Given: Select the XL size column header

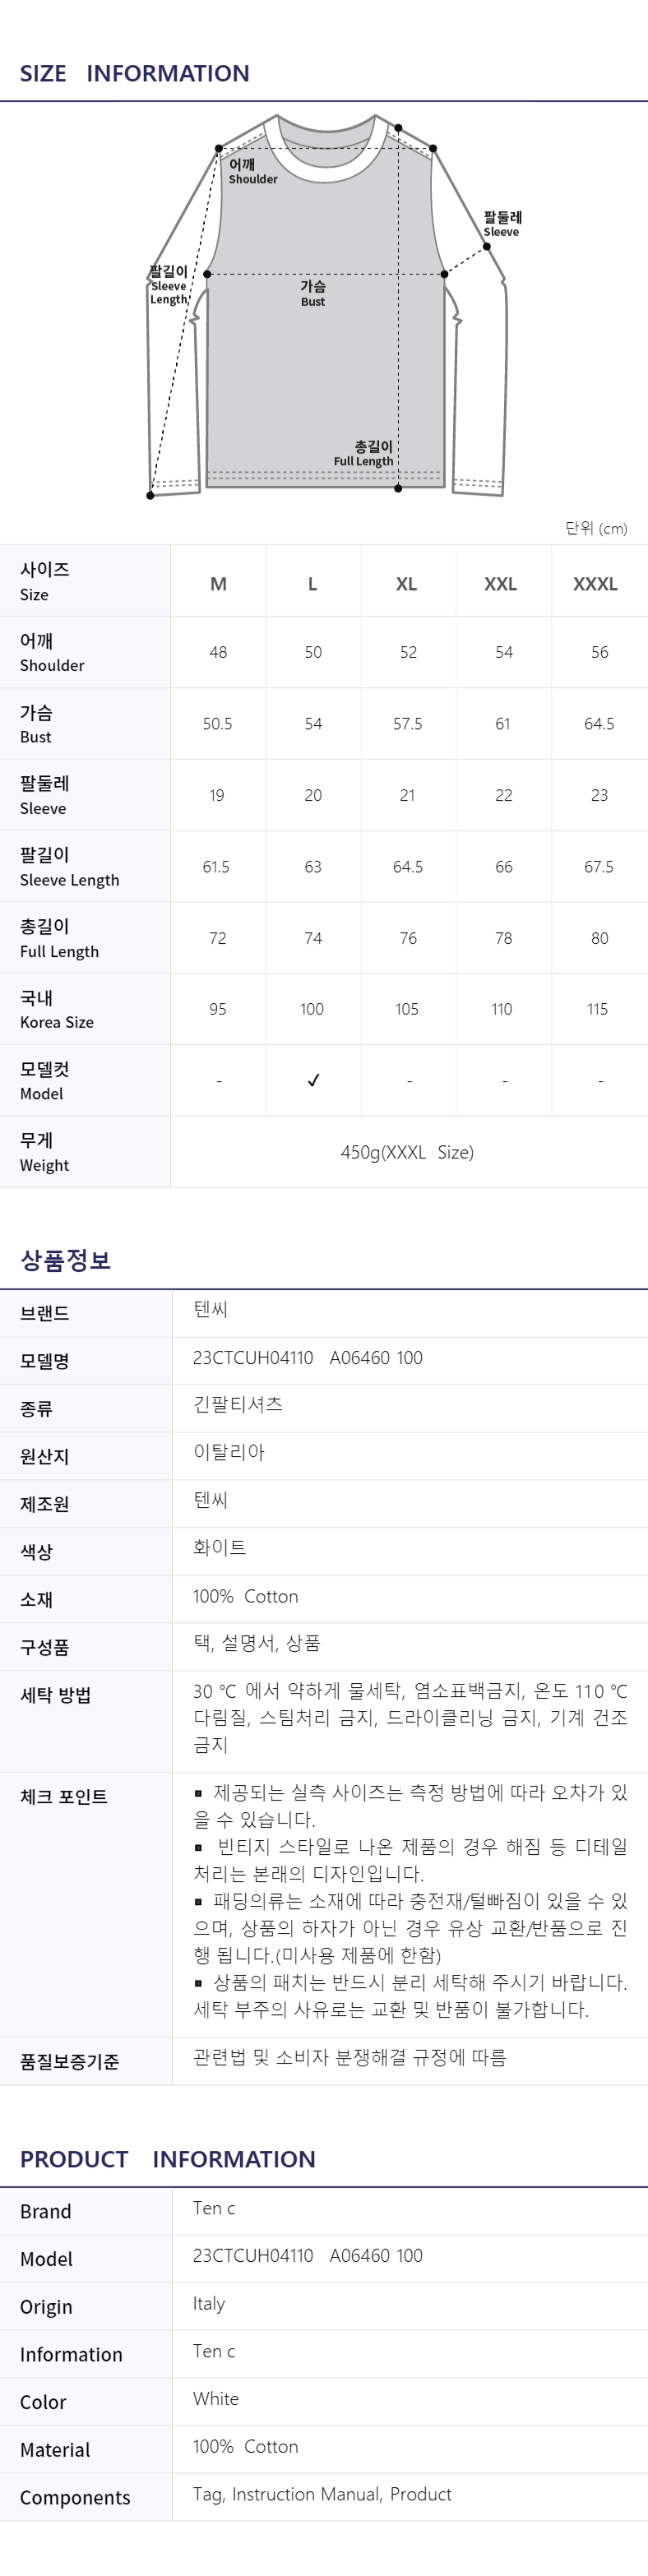Looking at the screenshot, I should pos(406,584).
